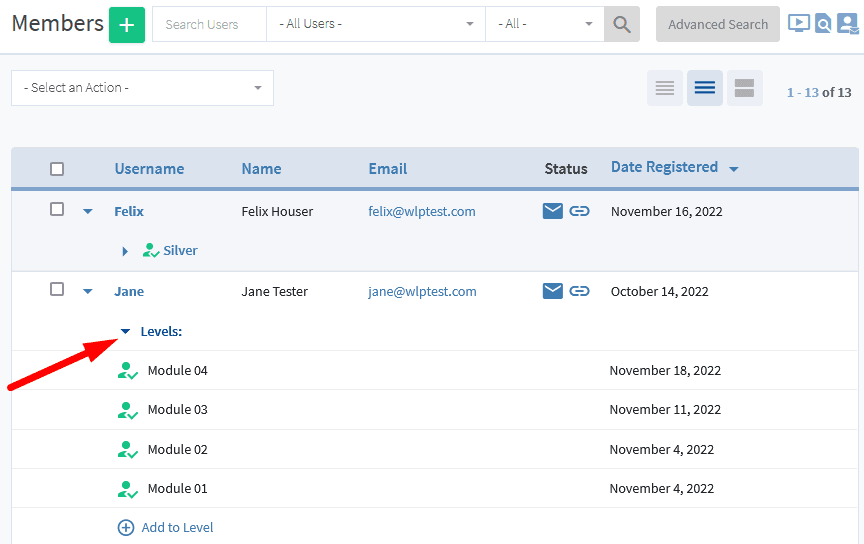Click in the Search Users field

(209, 24)
